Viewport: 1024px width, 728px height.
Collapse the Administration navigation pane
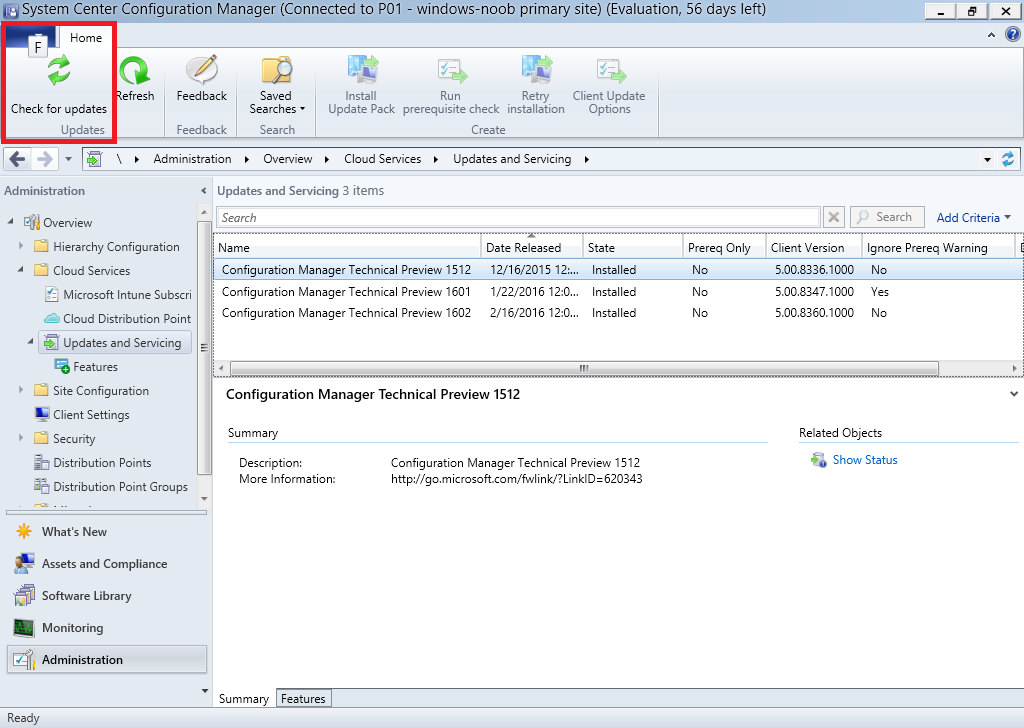point(203,191)
